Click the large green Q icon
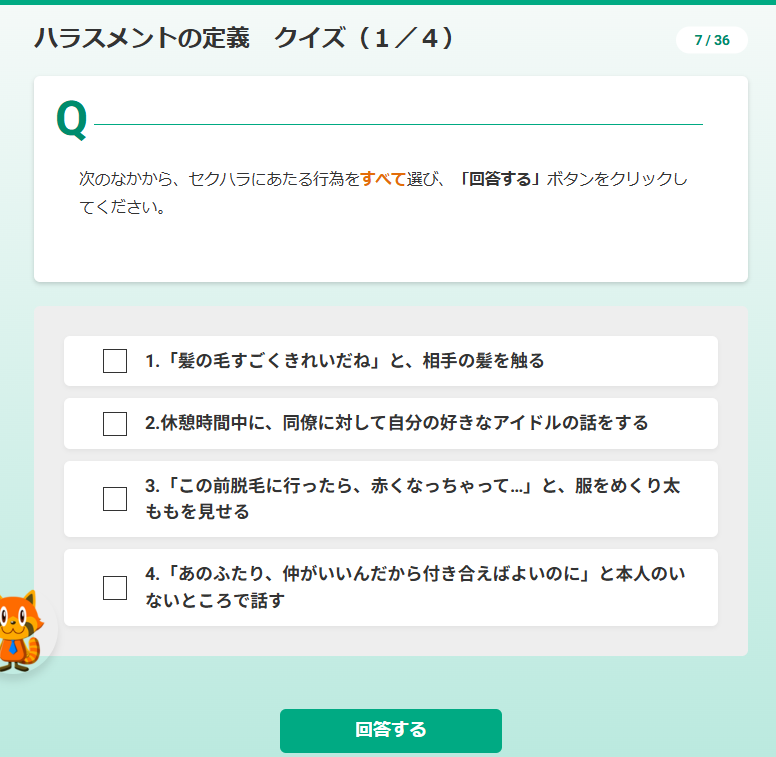Viewport: 776px width, 757px height. (72, 119)
